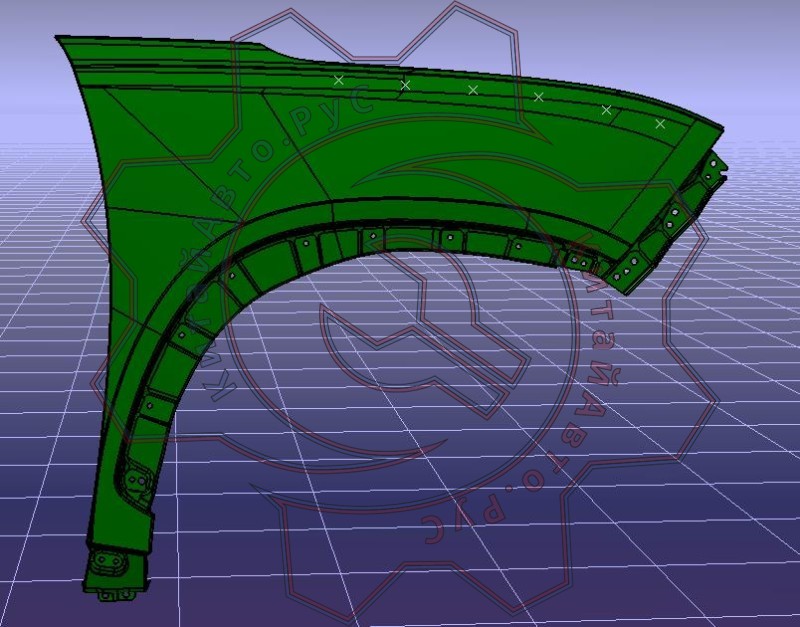The image size is (800, 627).
Task: Select second white X marker from the left
Action: click(x=405, y=85)
